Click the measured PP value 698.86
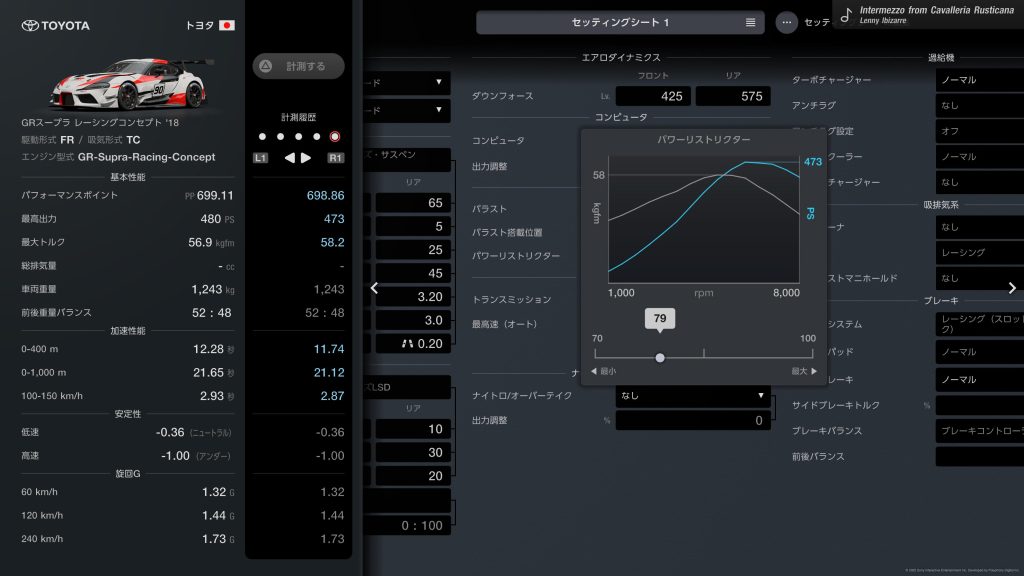Image resolution: width=1024 pixels, height=576 pixels. (325, 195)
